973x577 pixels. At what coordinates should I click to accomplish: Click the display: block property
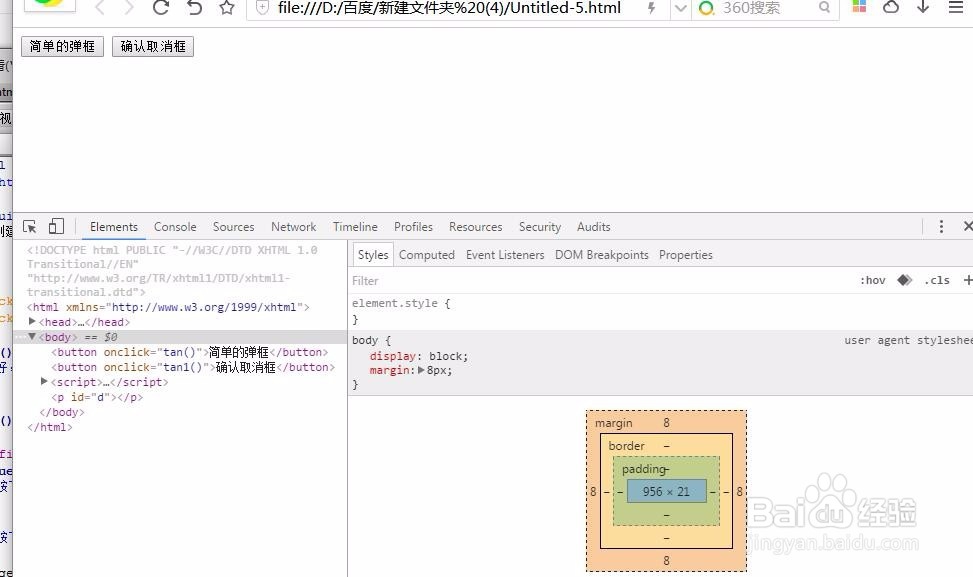pos(419,356)
